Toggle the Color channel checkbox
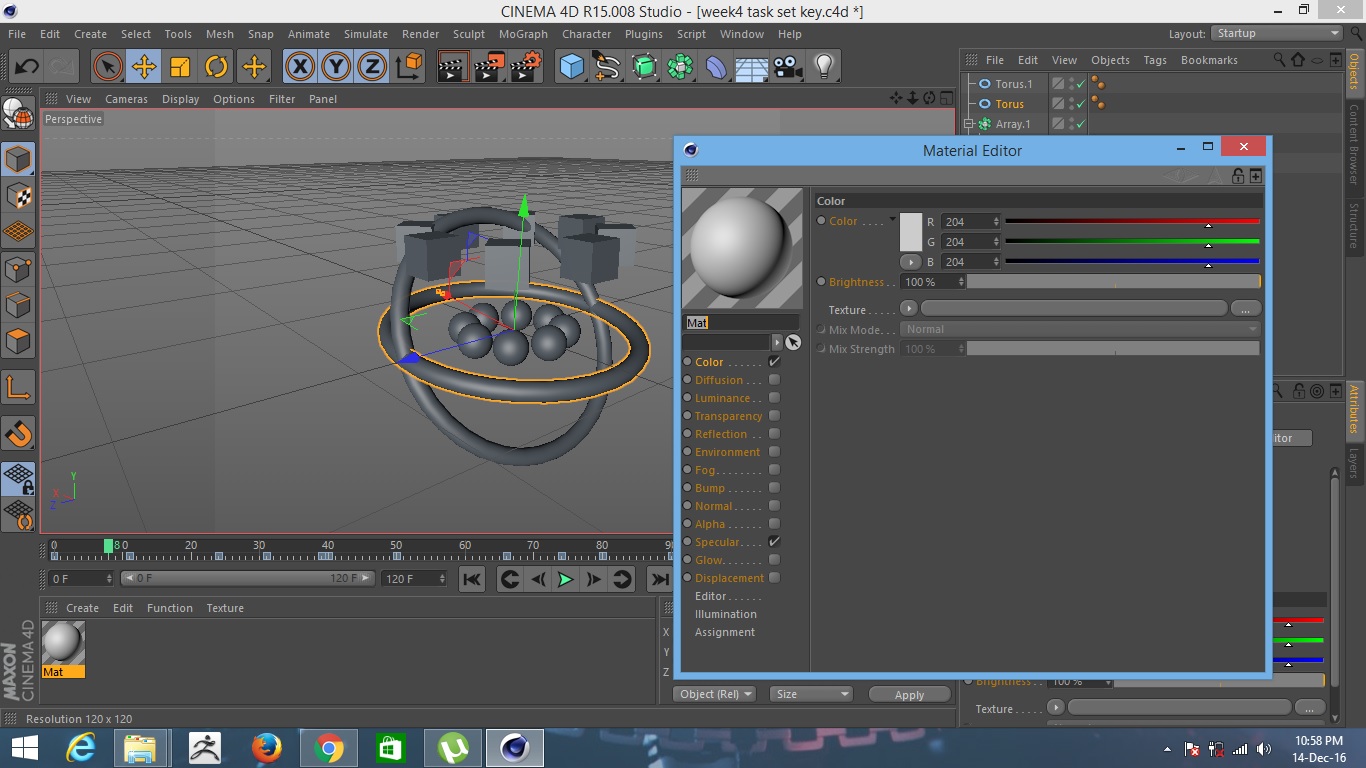 [x=774, y=362]
